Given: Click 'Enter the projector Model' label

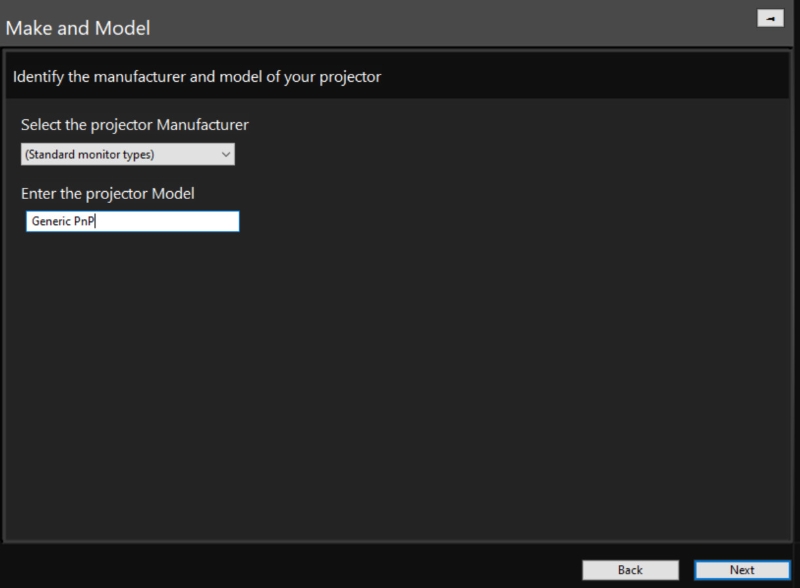Looking at the screenshot, I should coord(108,193).
